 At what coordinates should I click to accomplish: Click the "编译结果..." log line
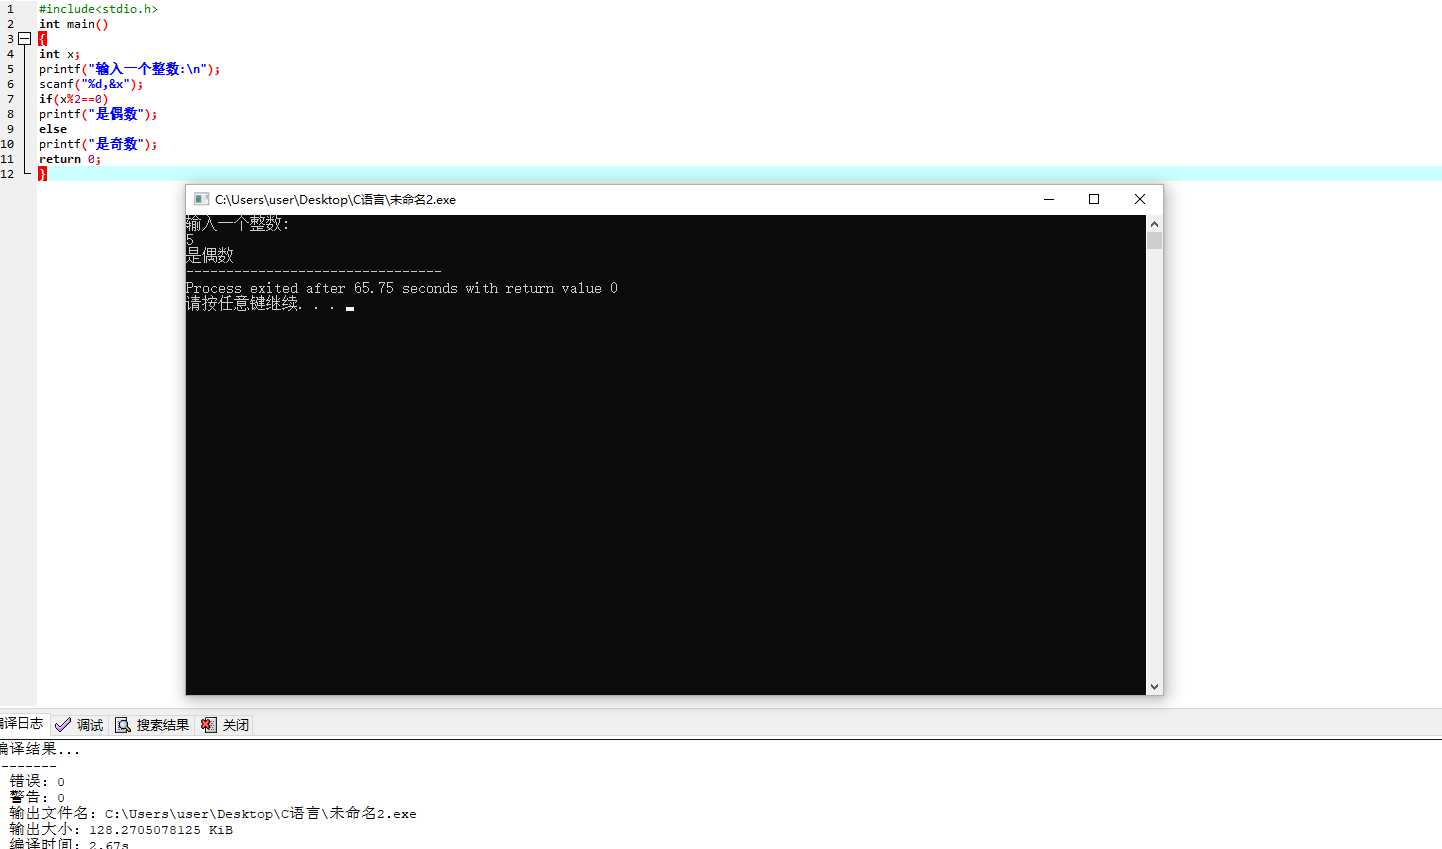click(40, 749)
